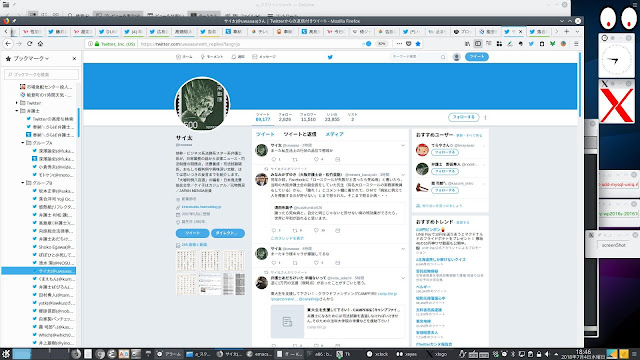
Task: Toggle the sidebar icon in Firefox toolbar
Action: pos(478,44)
